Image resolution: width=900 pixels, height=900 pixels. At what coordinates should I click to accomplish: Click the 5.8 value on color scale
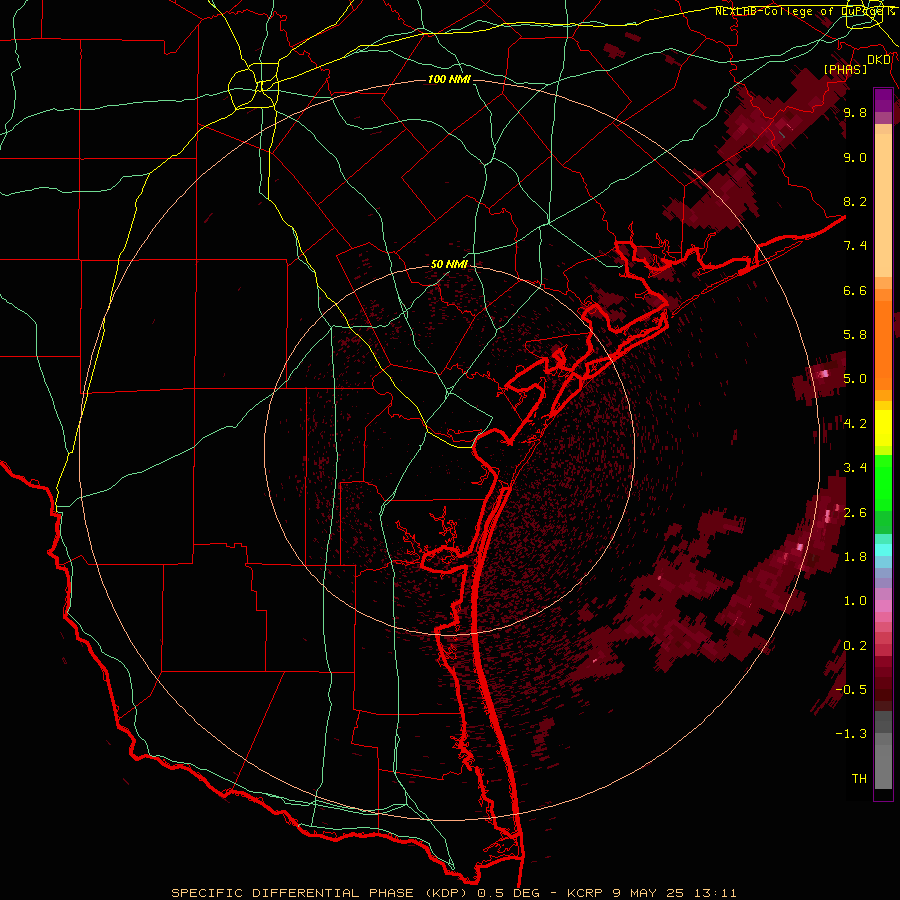[855, 335]
